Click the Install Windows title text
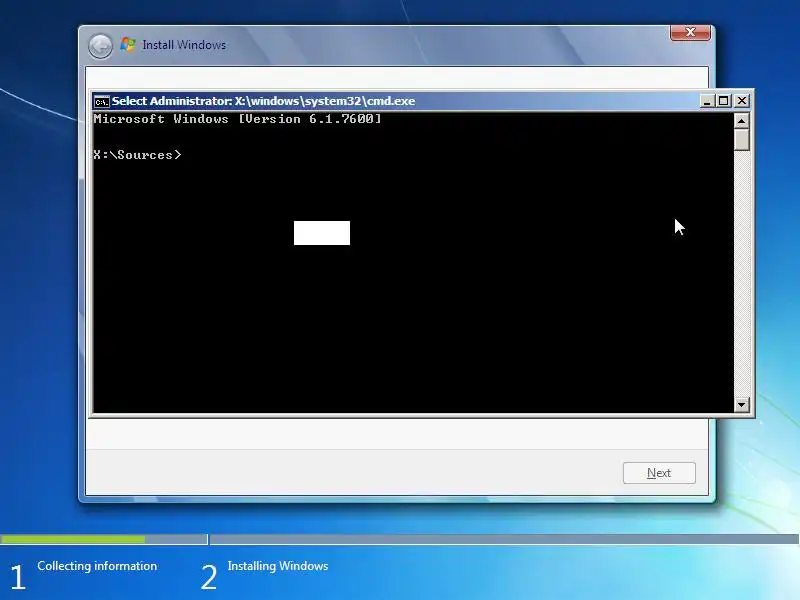Viewport: 800px width, 600px height. pyautogui.click(x=184, y=45)
